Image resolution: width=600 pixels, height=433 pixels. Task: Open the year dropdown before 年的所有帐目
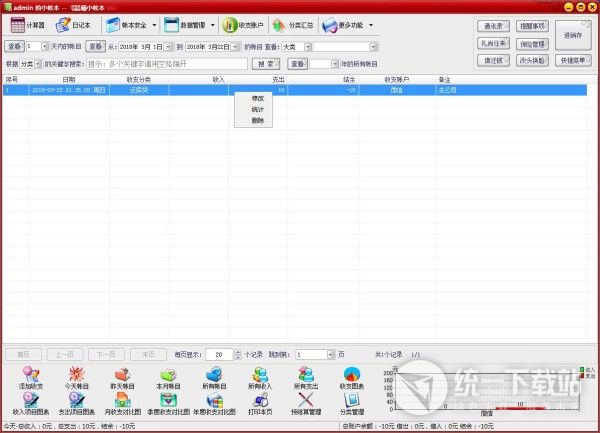click(335, 64)
